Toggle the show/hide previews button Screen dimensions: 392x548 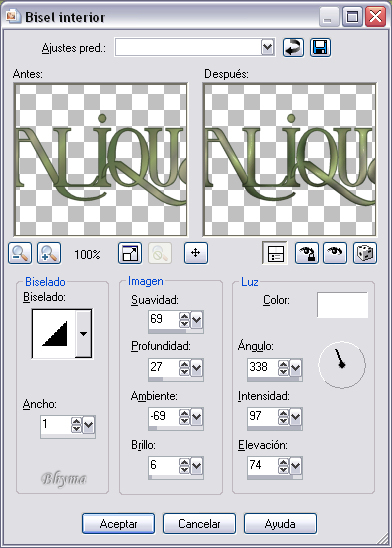click(x=275, y=253)
